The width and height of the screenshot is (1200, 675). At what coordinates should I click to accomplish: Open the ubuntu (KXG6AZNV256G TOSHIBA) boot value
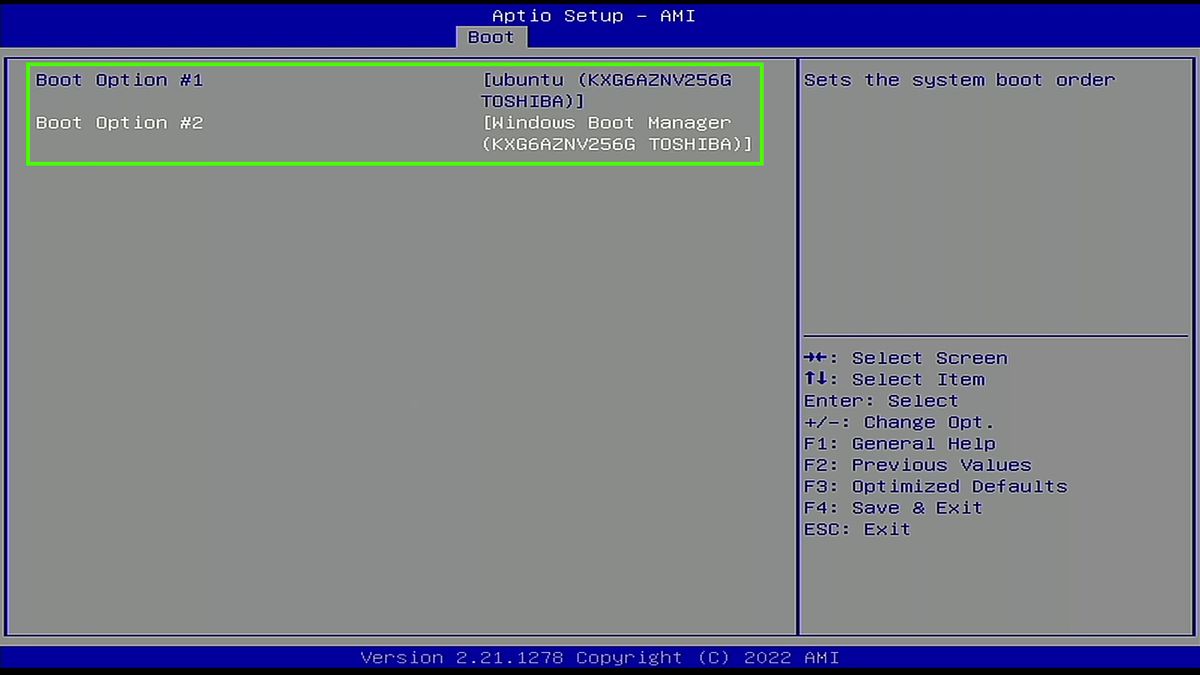point(606,91)
